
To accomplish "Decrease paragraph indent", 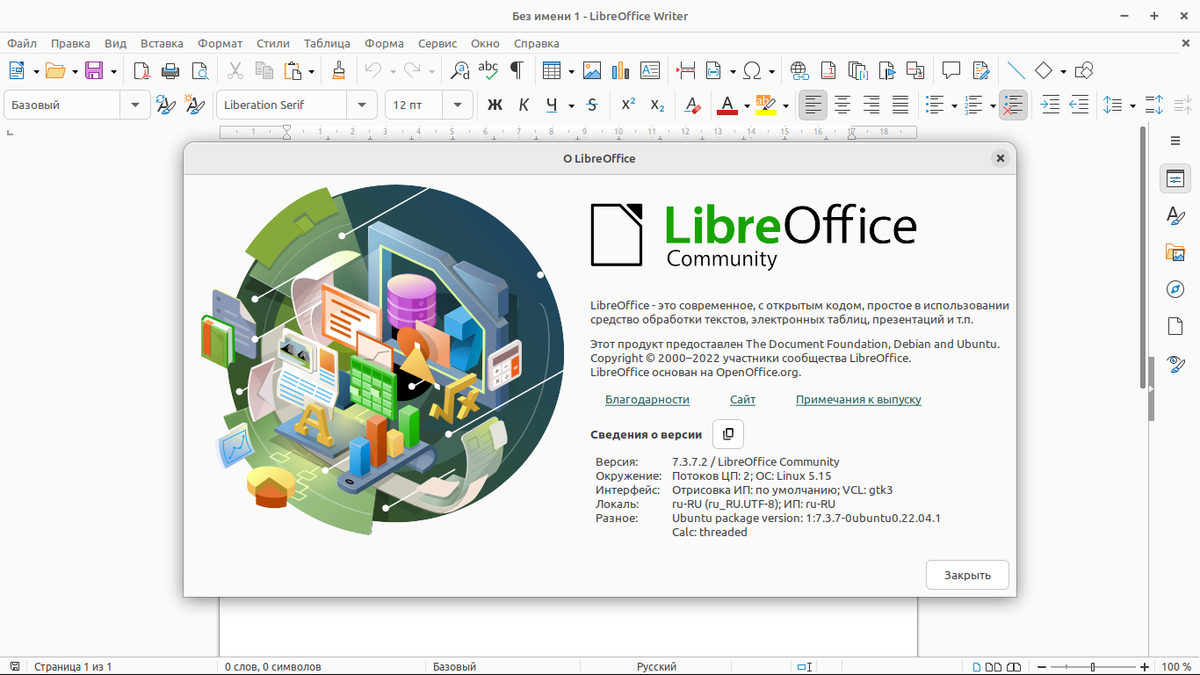I will pos(1078,104).
